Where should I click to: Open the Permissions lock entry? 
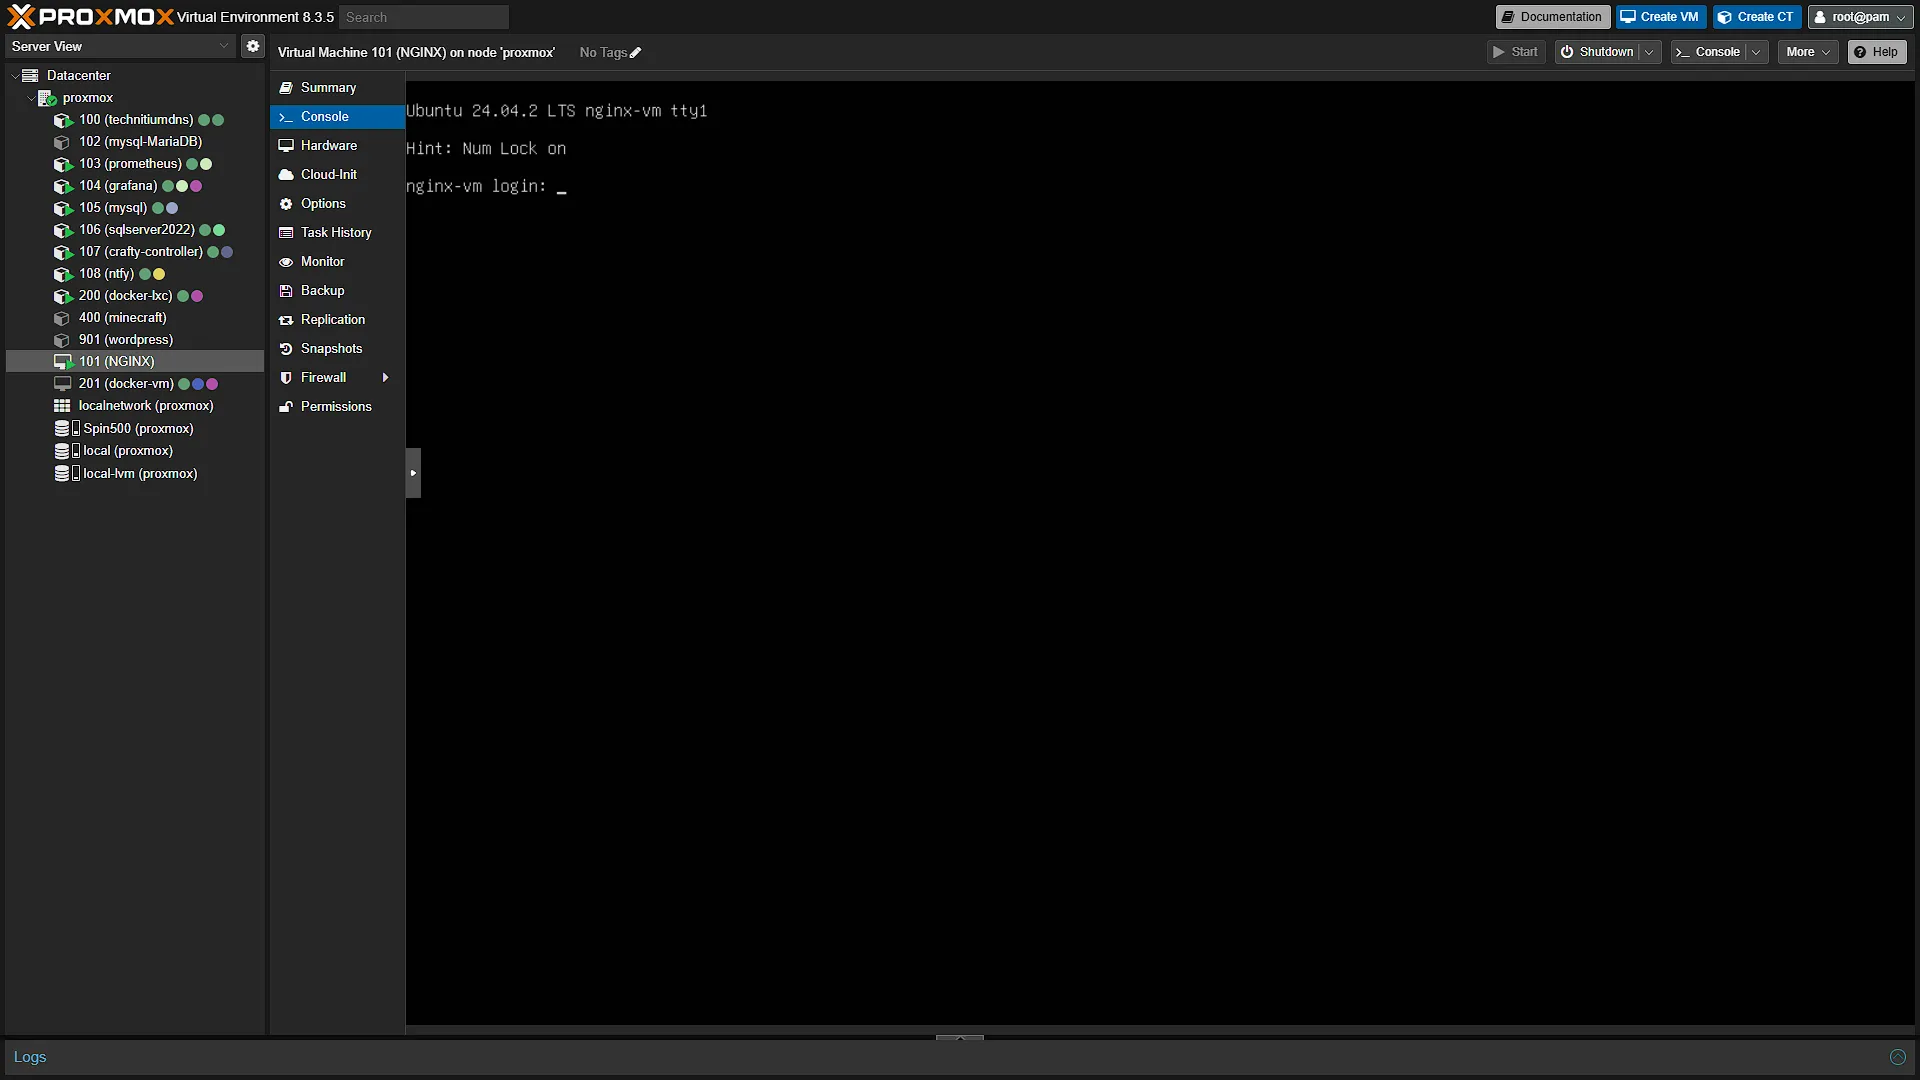[x=337, y=407]
